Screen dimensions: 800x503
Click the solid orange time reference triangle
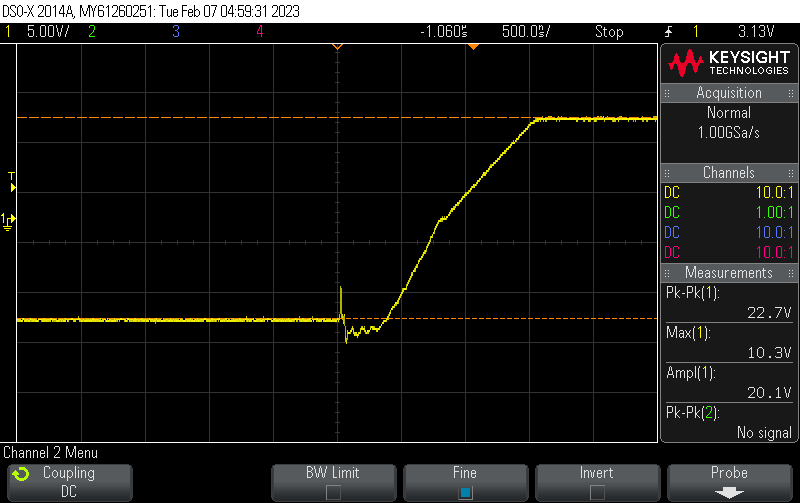click(474, 47)
